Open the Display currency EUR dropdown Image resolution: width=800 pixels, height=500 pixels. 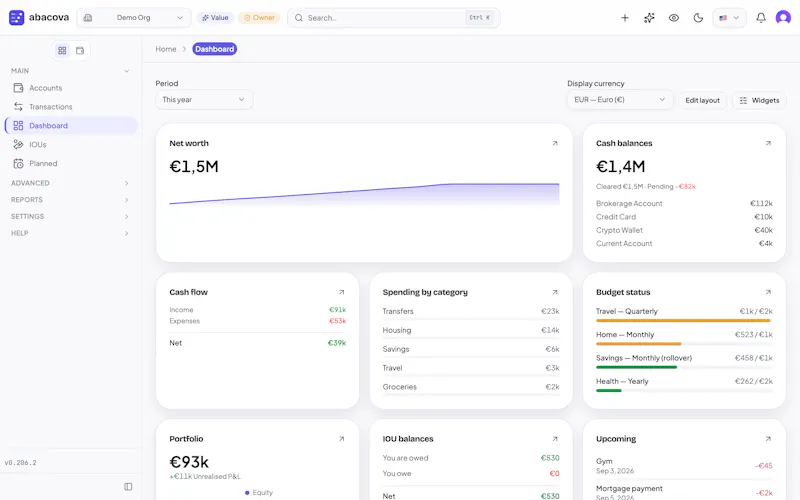click(620, 99)
